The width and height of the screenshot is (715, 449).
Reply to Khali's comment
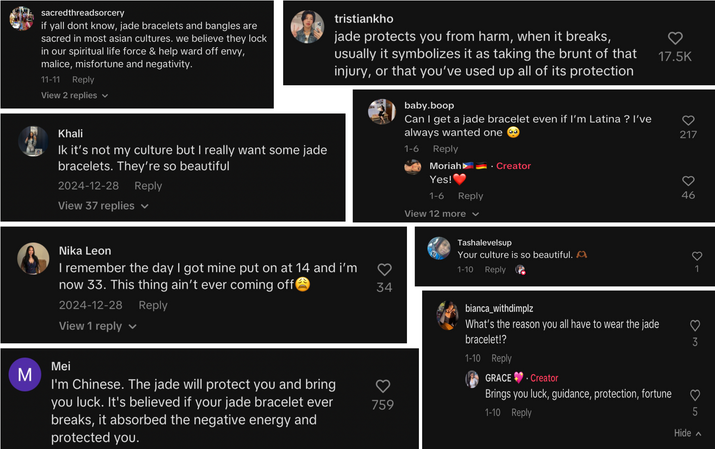[x=148, y=186]
